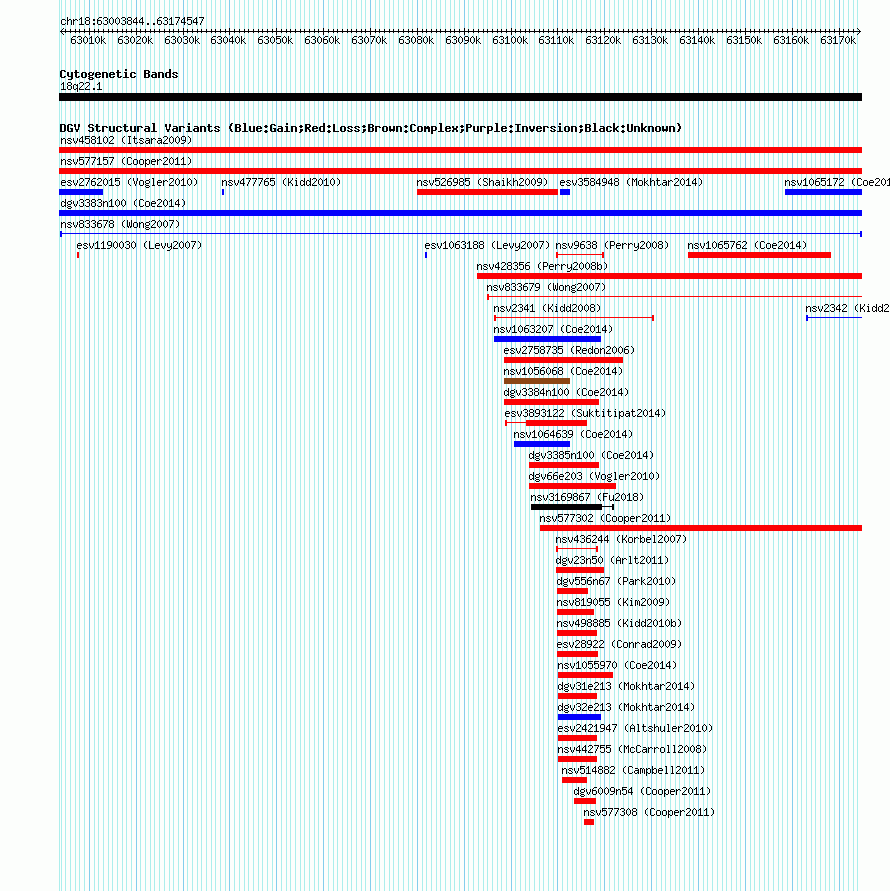The image size is (890, 891).
Task: Open dgv6009n54 (Cooper2011) variant label
Action: pyautogui.click(x=642, y=792)
